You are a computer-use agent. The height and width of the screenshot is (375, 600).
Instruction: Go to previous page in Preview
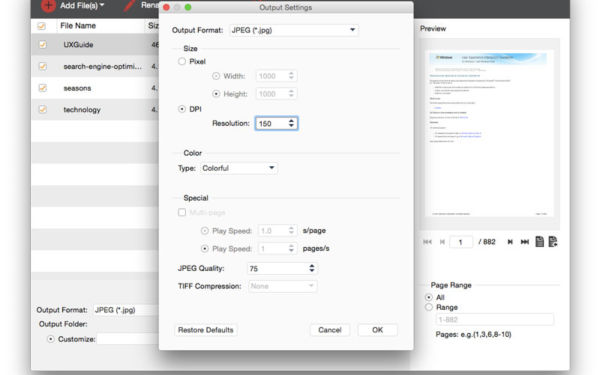[x=442, y=242]
